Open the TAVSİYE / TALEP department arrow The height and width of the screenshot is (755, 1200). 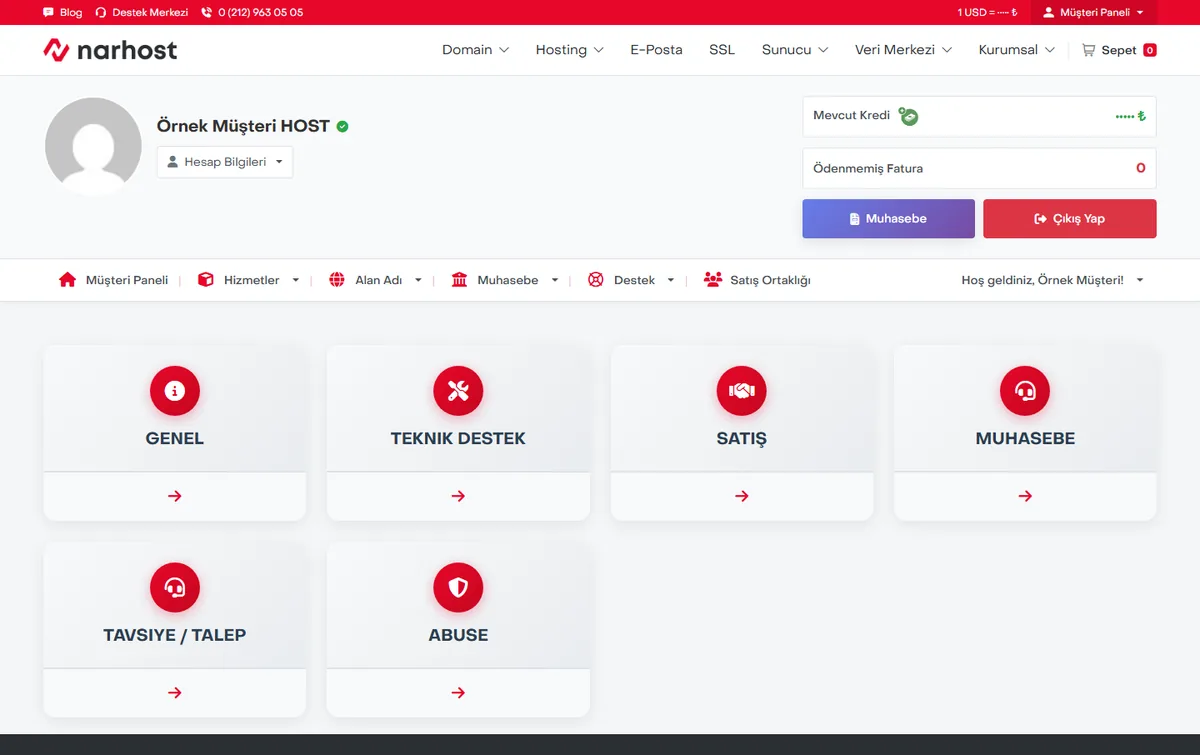(x=175, y=693)
